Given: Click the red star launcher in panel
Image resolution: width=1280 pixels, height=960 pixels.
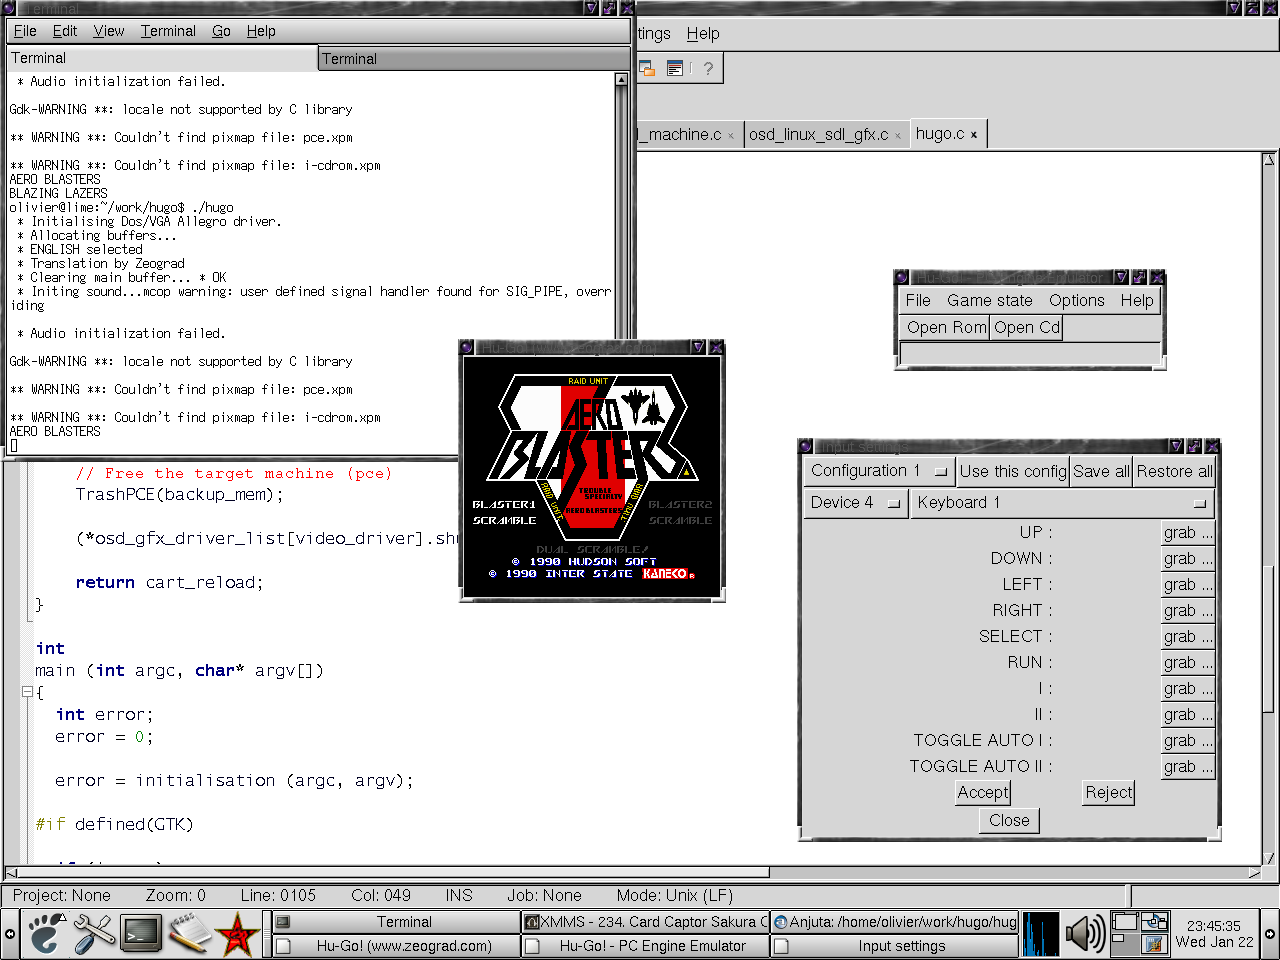Looking at the screenshot, I should [x=238, y=934].
